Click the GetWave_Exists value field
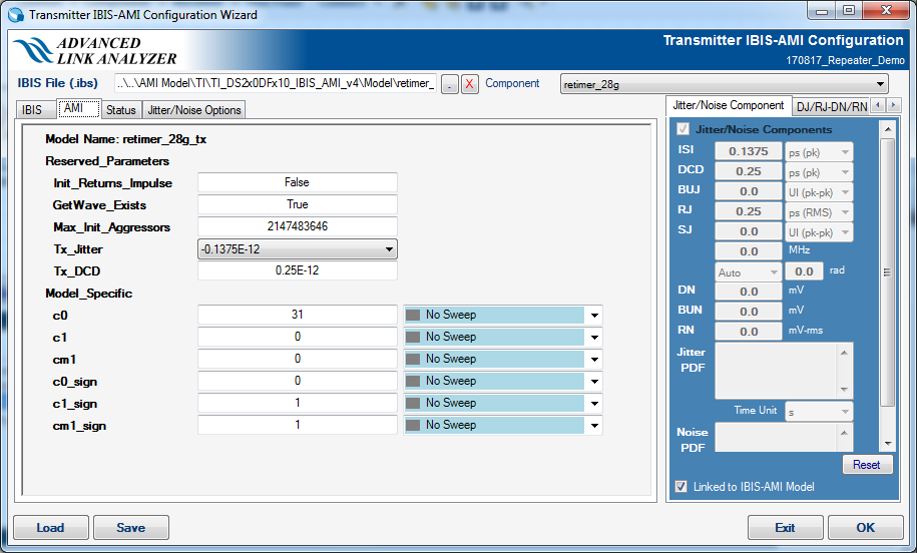 pos(298,205)
